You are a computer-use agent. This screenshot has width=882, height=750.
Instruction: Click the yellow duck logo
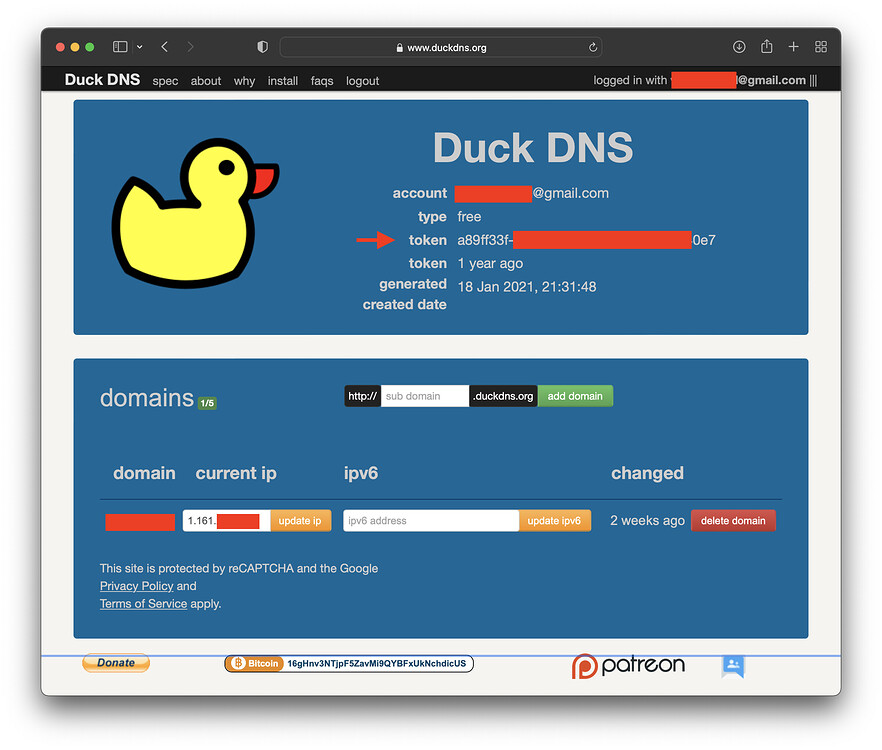tap(195, 214)
